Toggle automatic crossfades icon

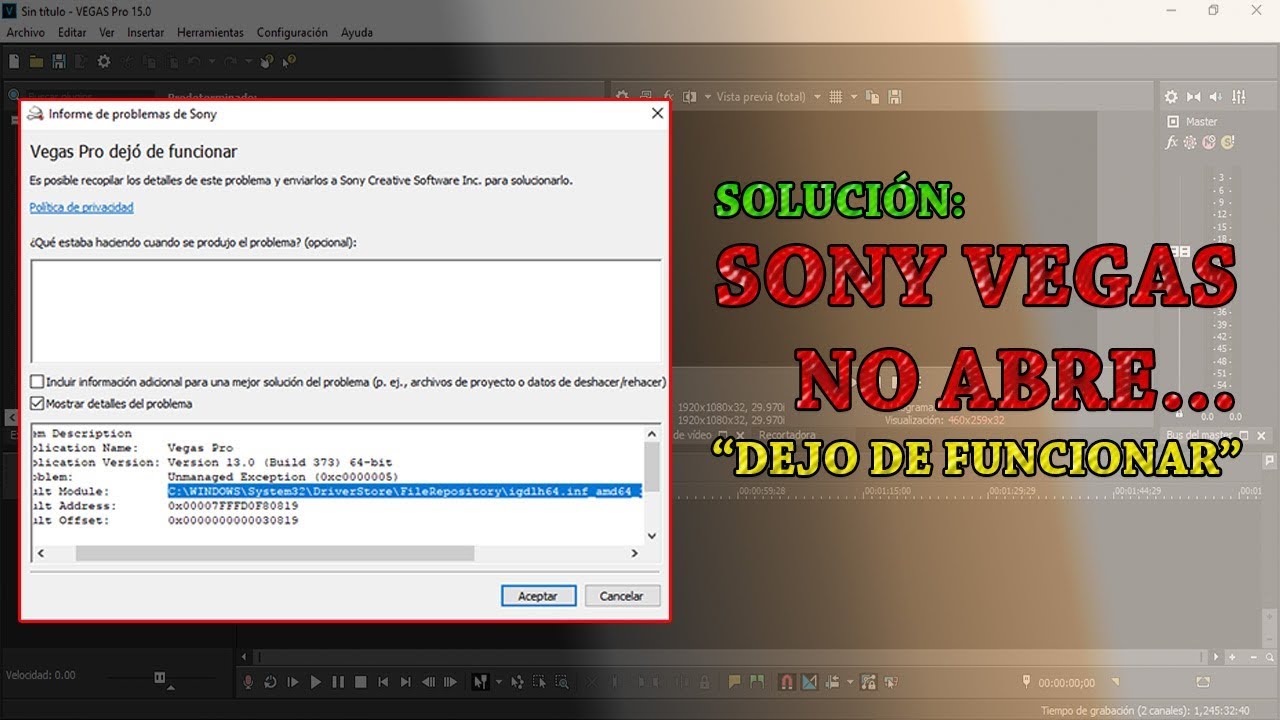click(809, 682)
